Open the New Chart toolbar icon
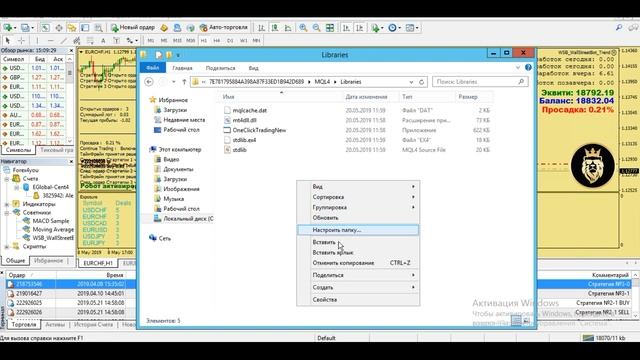The width and height of the screenshot is (640, 360). (7, 28)
